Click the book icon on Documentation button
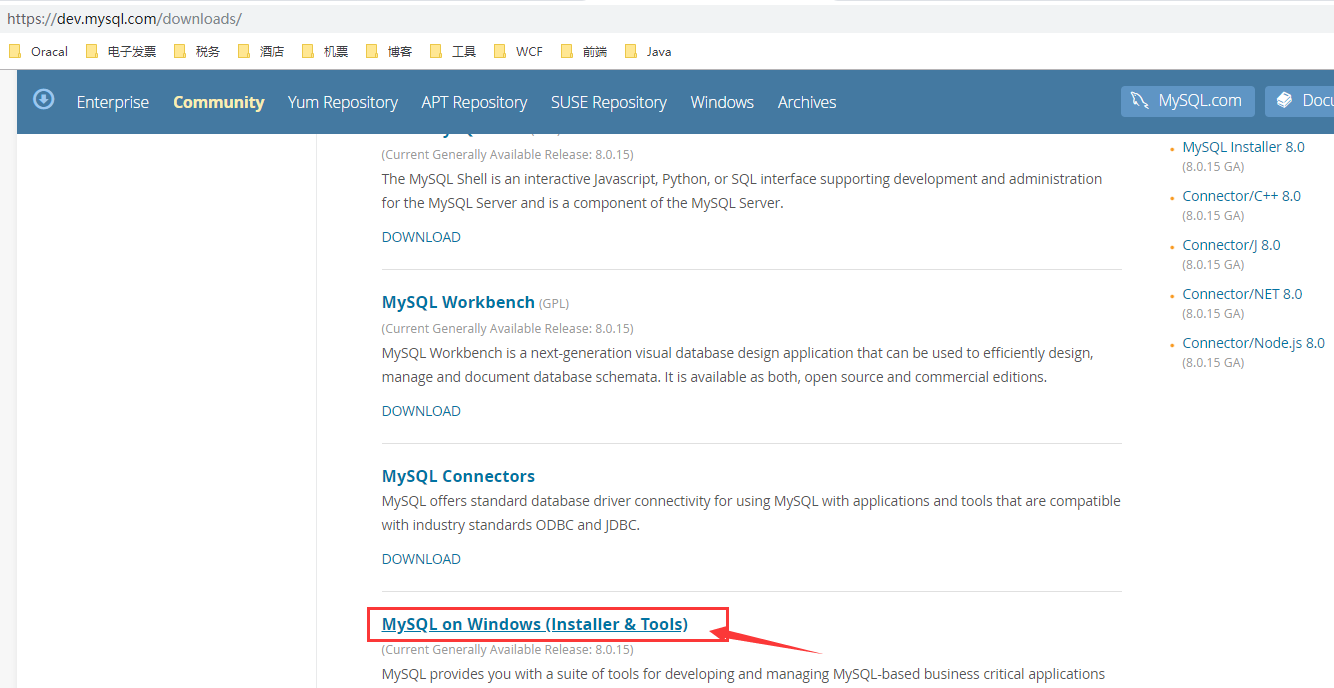This screenshot has width=1334, height=688. pyautogui.click(x=1285, y=101)
